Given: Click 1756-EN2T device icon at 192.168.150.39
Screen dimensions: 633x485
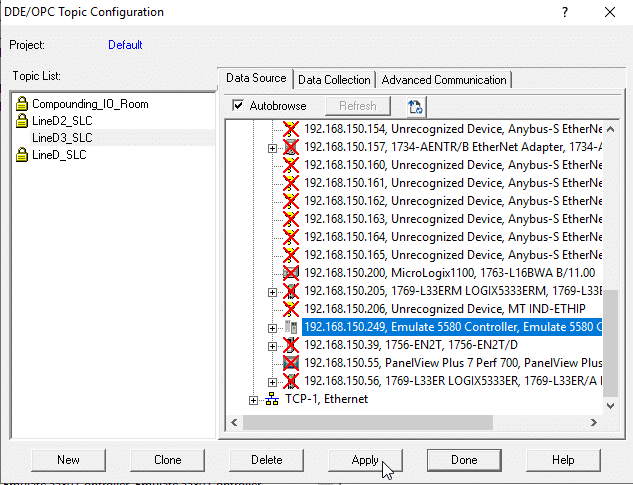Looking at the screenshot, I should [x=291, y=345].
